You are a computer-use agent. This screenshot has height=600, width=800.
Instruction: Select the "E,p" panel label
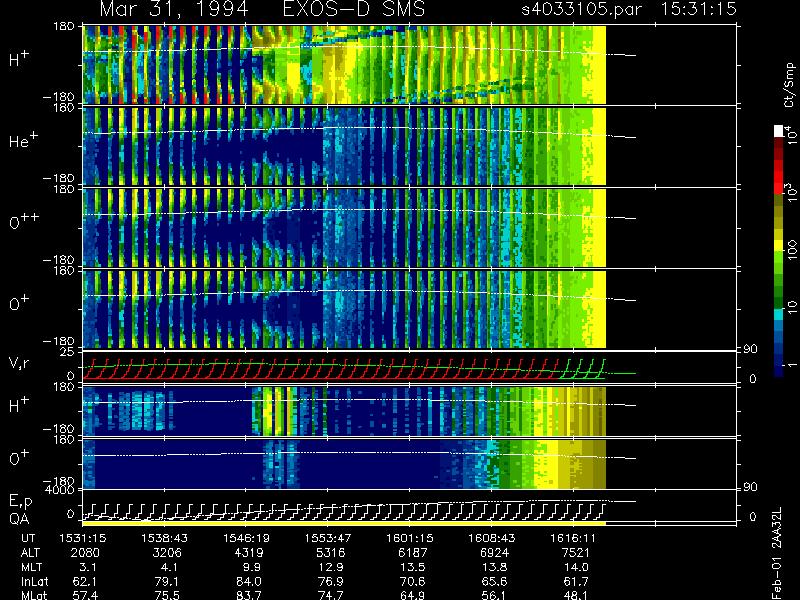click(x=20, y=502)
